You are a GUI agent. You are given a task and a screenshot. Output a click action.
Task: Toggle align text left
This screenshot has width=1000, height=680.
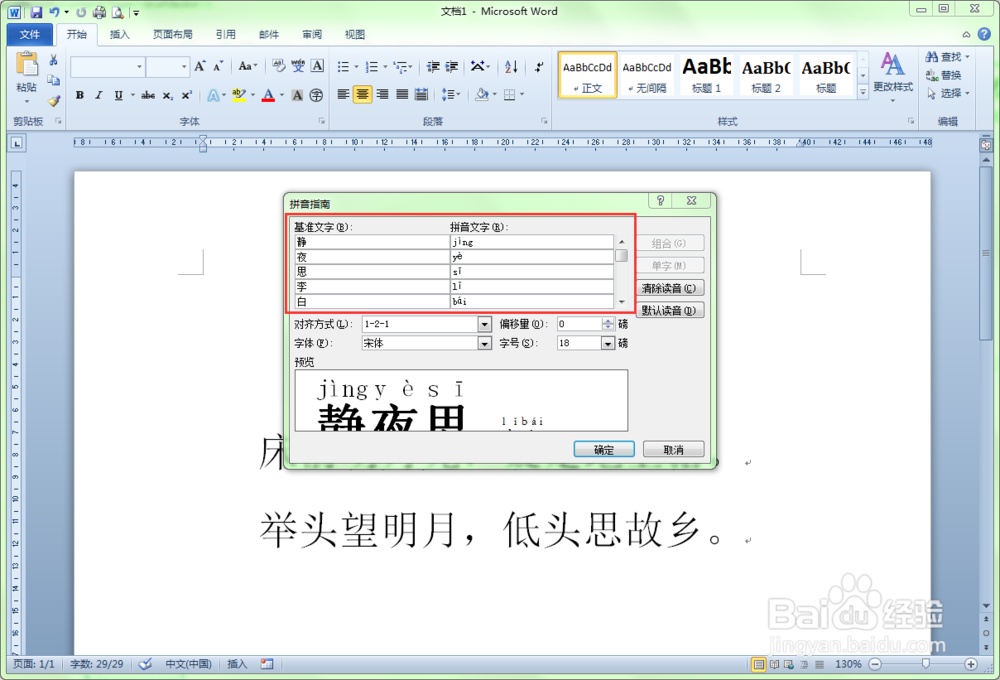pos(343,95)
